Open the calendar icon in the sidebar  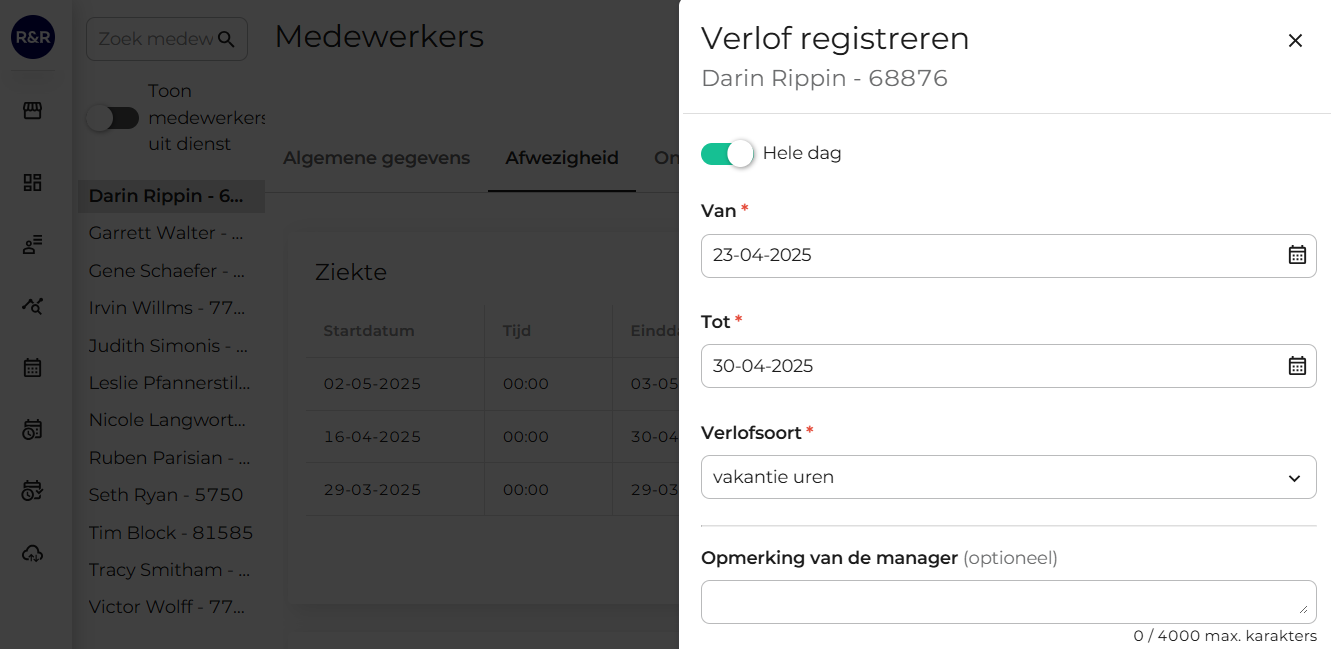tap(33, 367)
